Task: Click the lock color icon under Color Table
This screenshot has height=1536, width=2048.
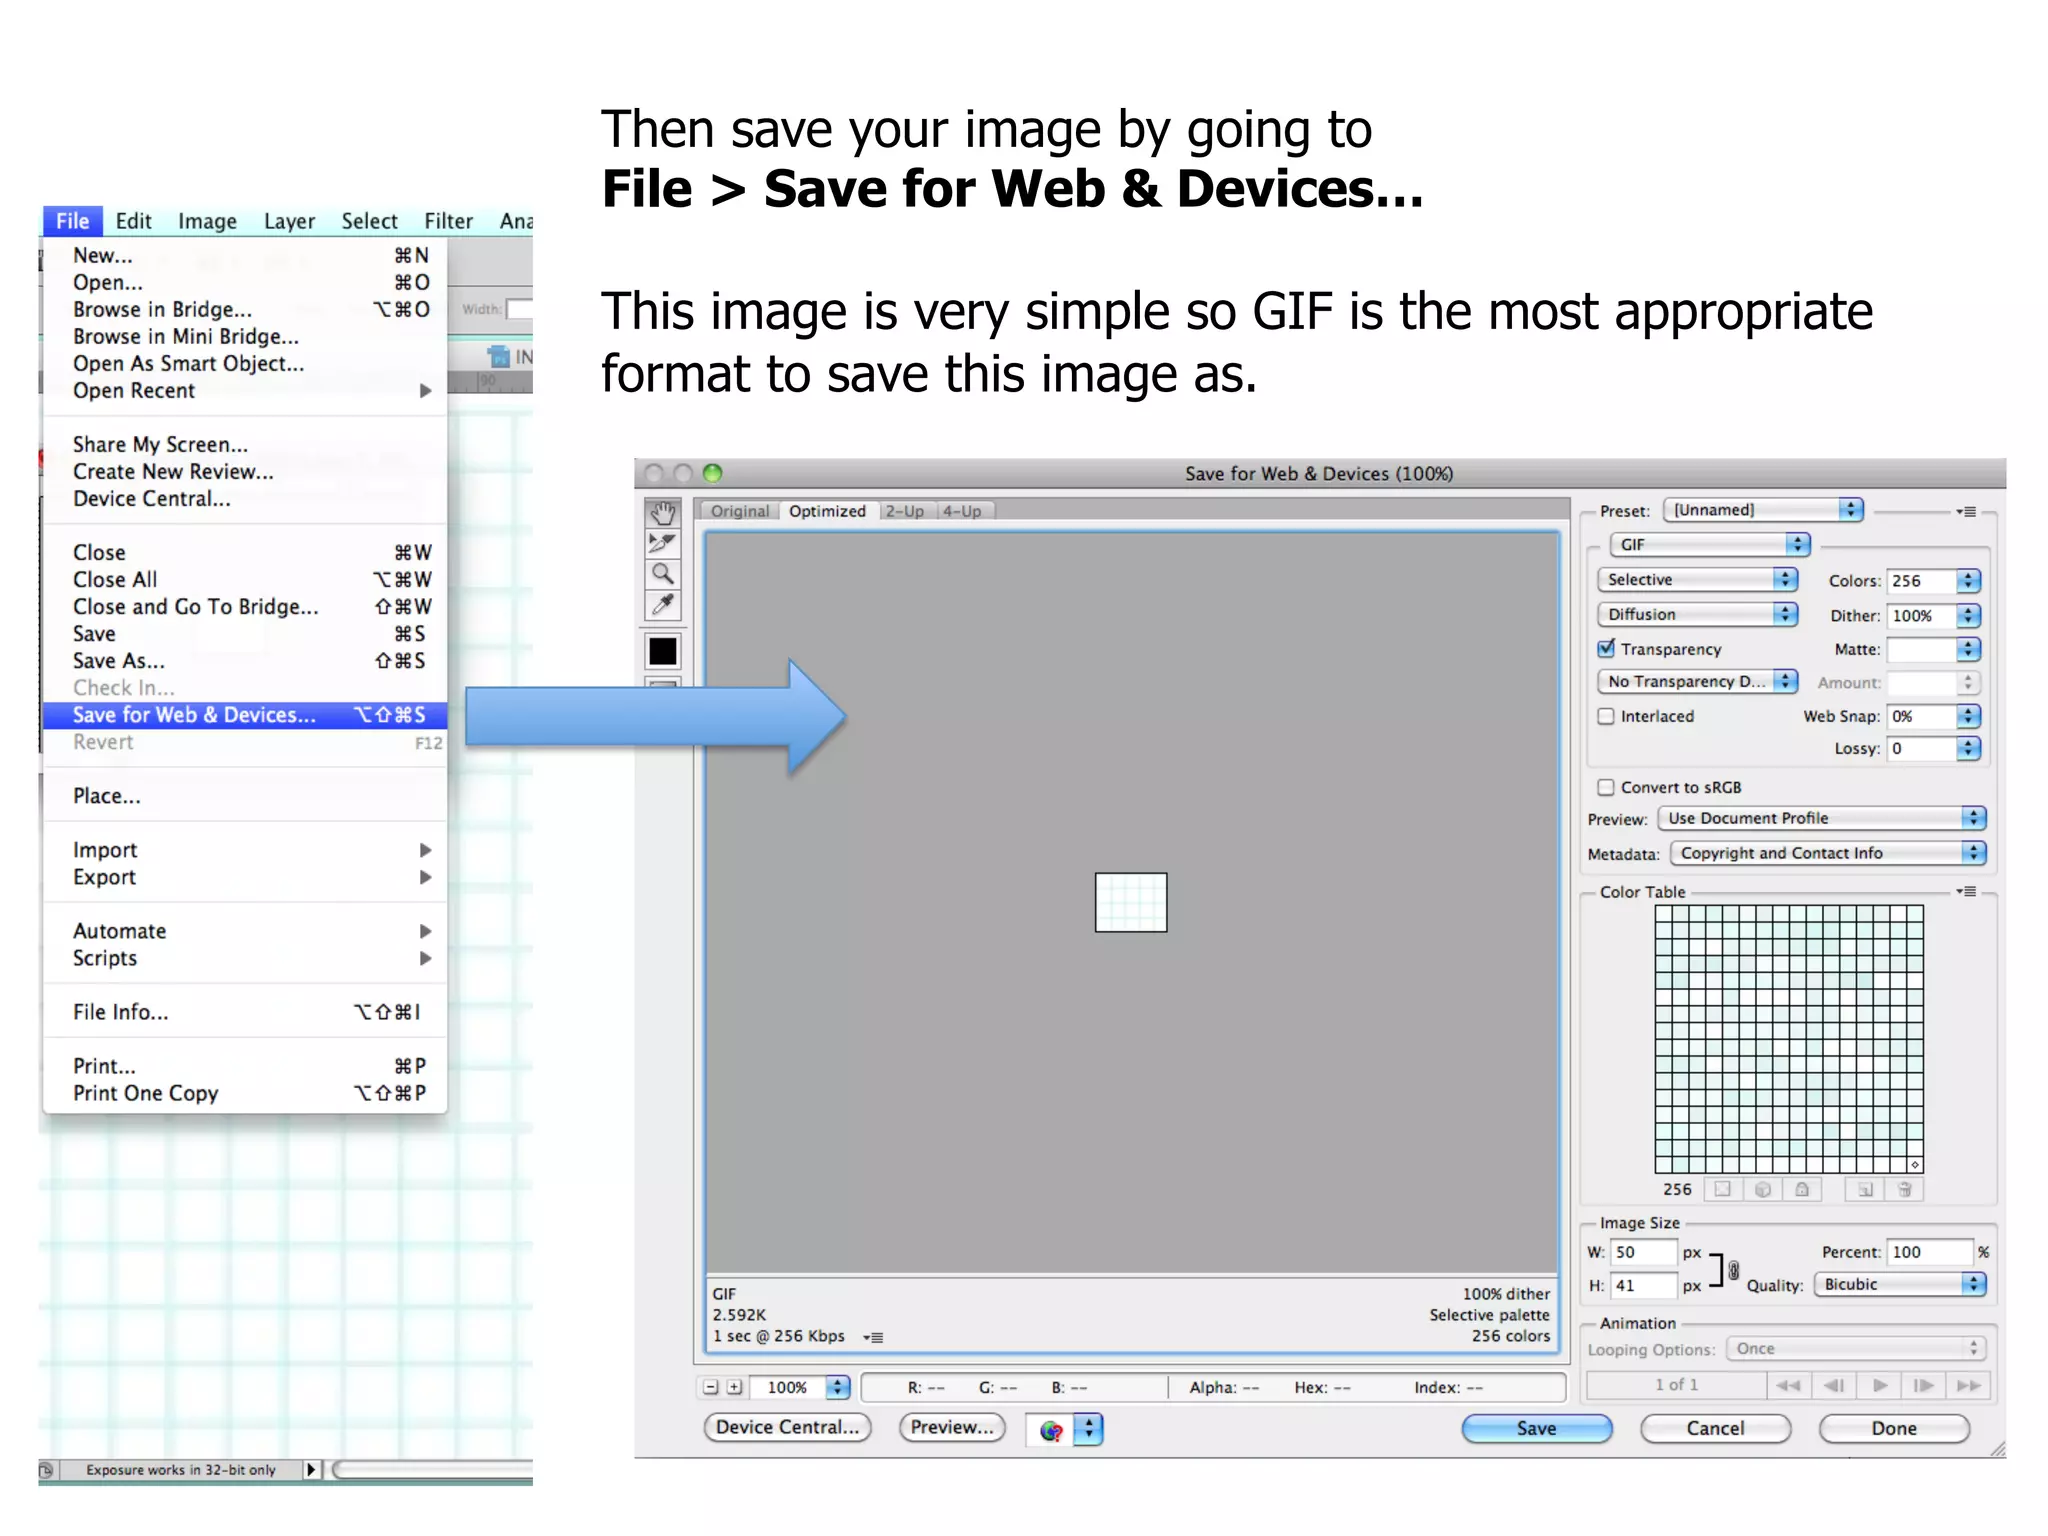Action: tap(1802, 1189)
